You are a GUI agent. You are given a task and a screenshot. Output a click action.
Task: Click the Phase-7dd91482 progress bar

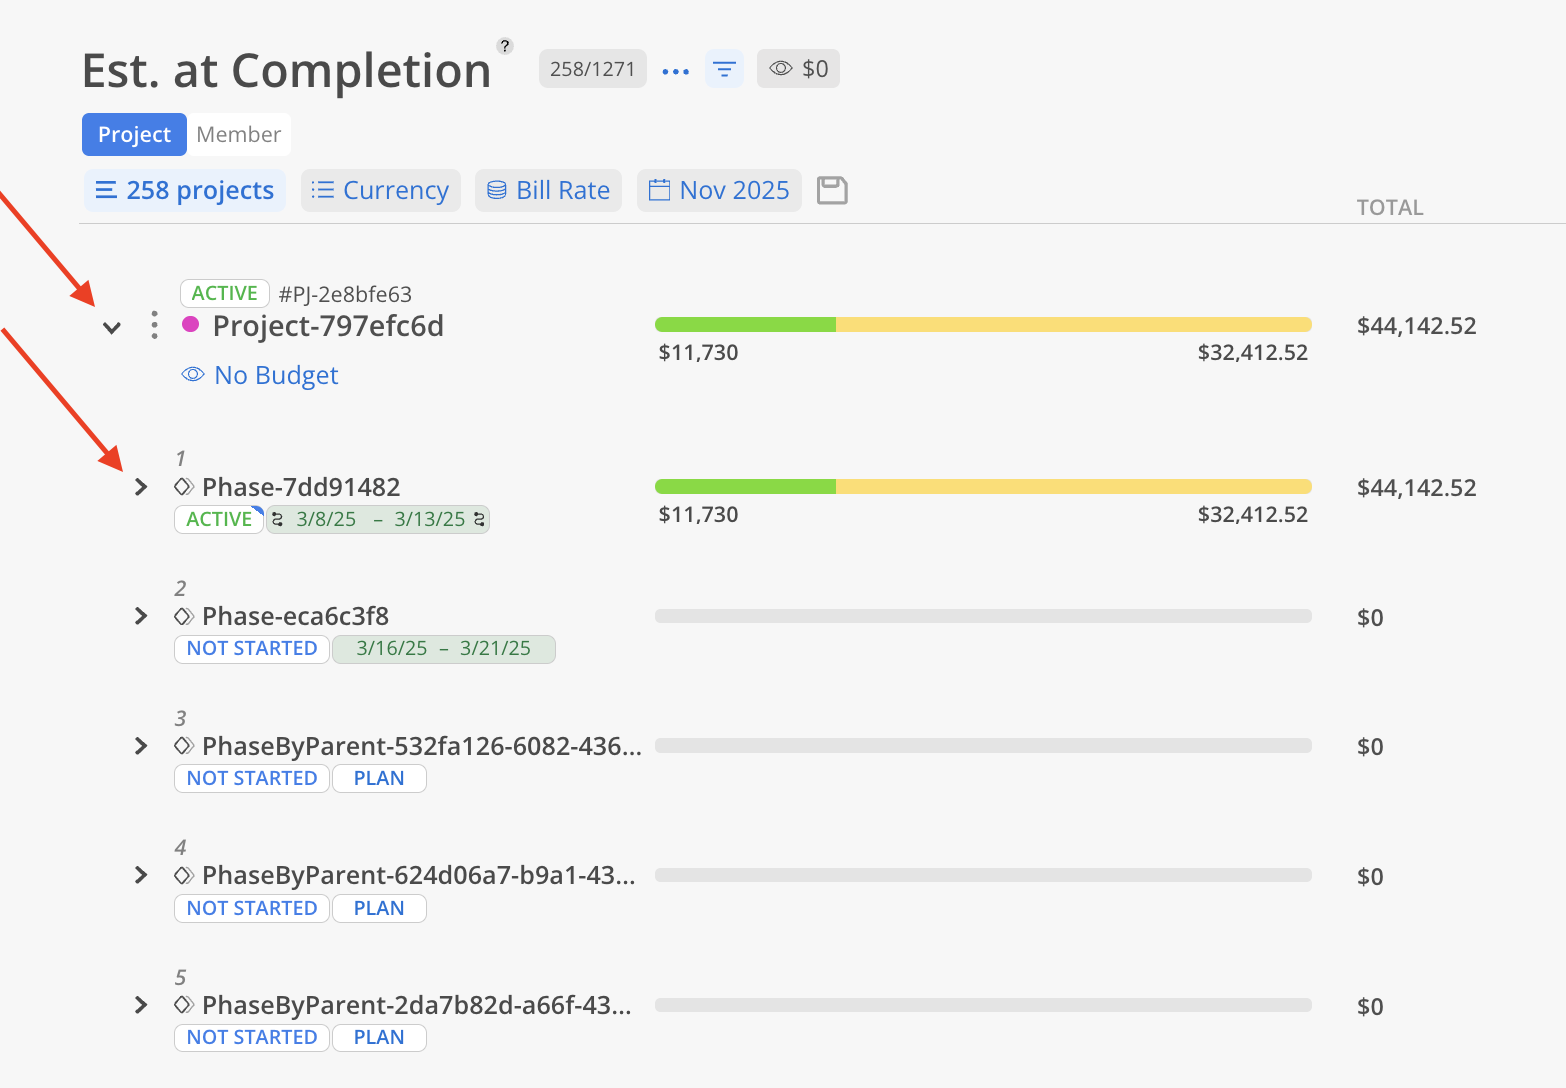pos(983,486)
